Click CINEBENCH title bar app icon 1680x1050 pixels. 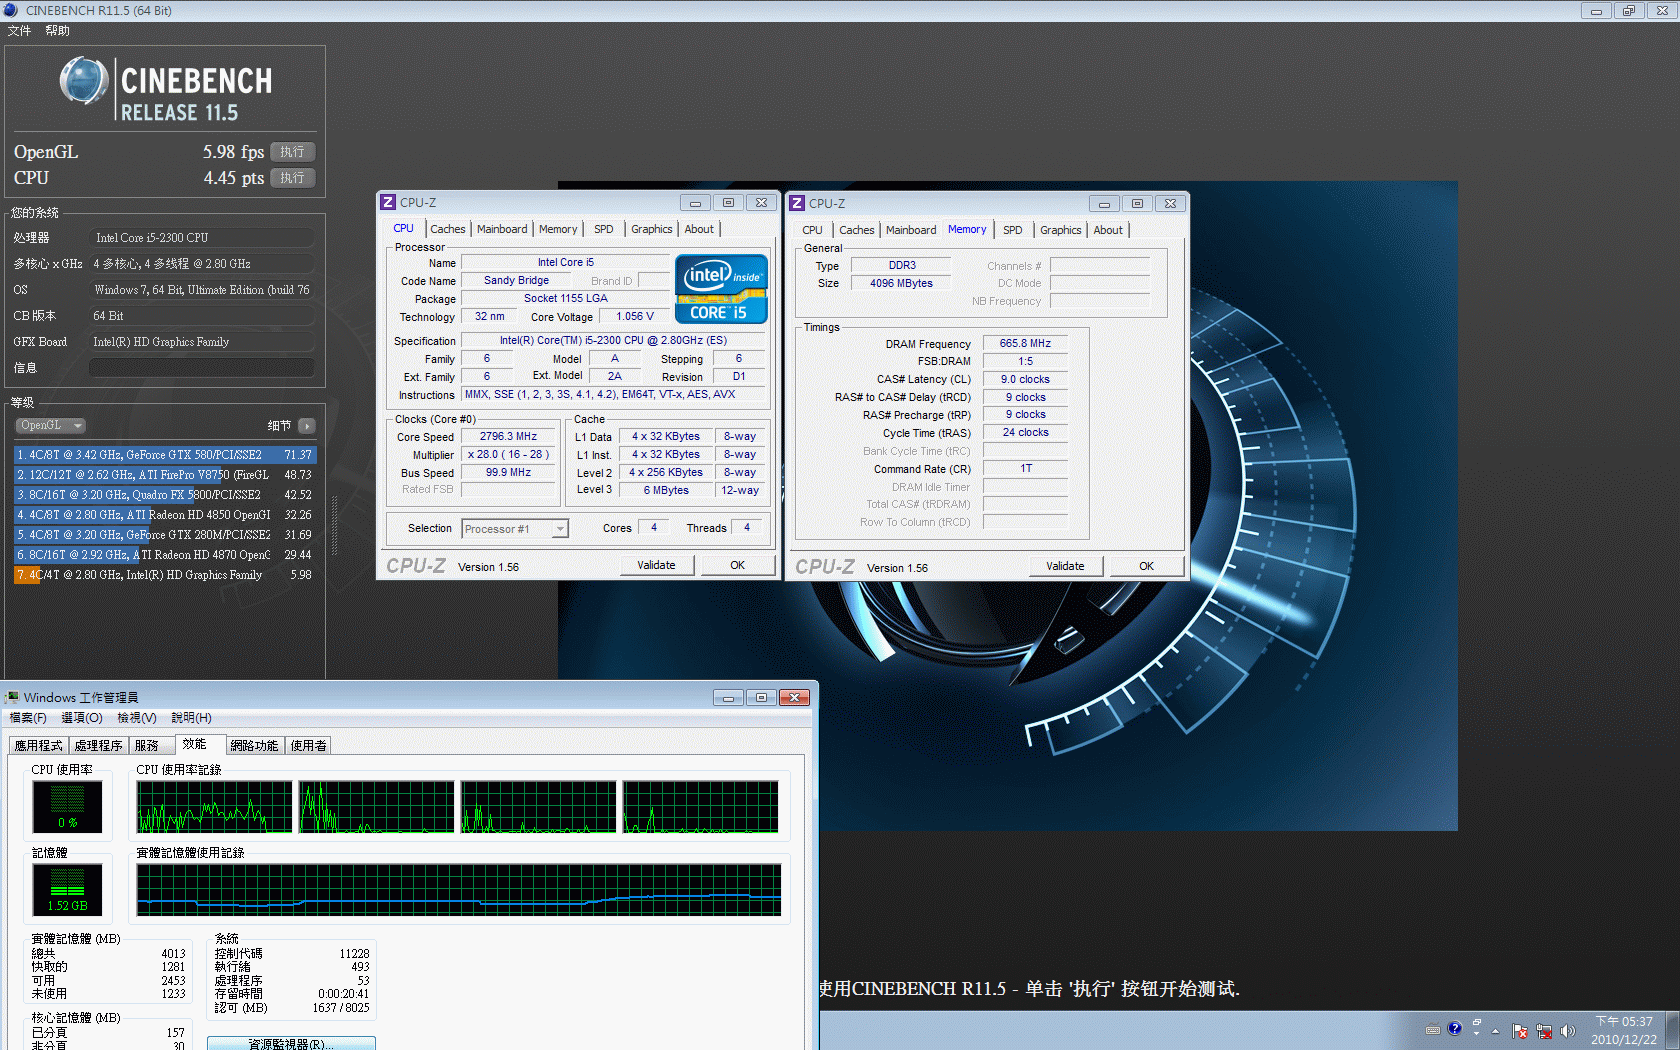click(11, 10)
